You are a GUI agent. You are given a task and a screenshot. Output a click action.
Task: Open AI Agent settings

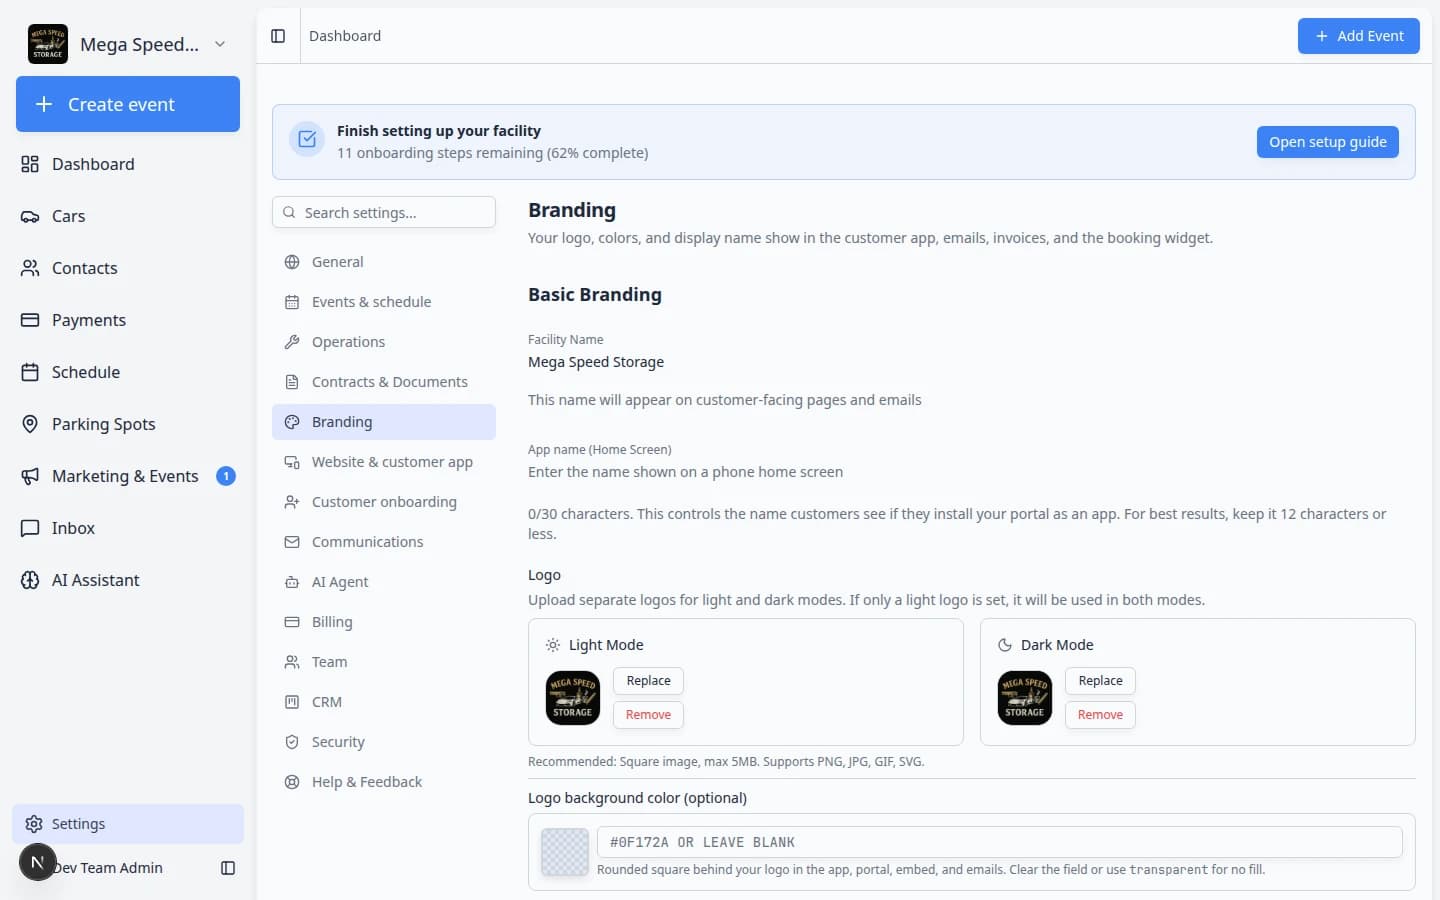point(384,582)
